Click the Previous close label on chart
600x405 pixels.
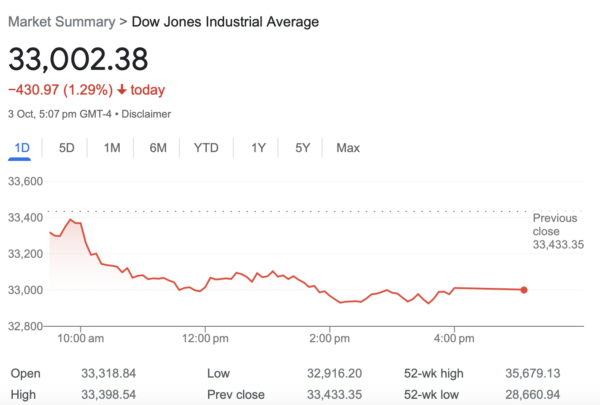point(556,224)
